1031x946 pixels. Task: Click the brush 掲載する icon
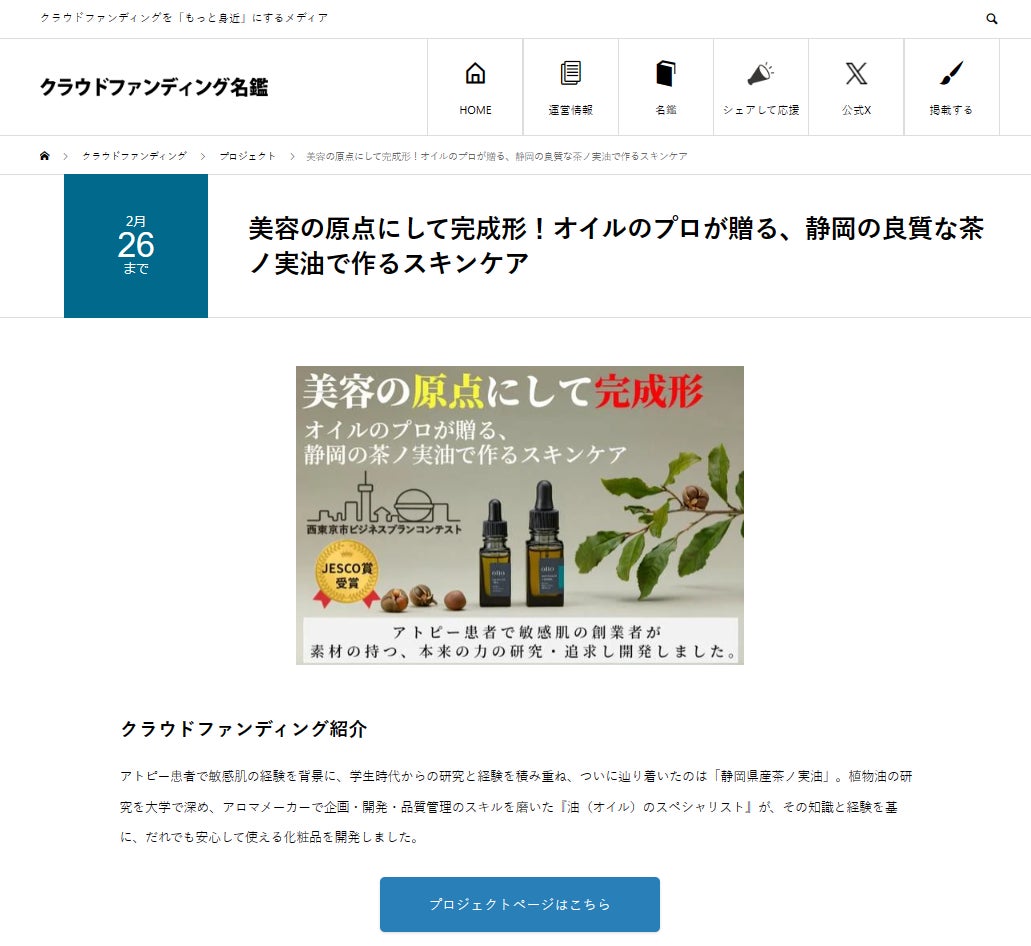pyautogui.click(x=951, y=73)
